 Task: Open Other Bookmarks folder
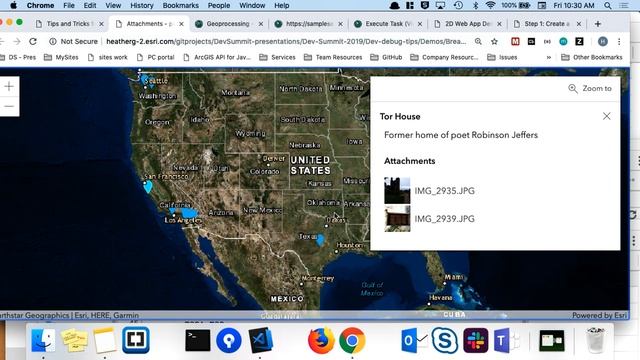pos(592,57)
